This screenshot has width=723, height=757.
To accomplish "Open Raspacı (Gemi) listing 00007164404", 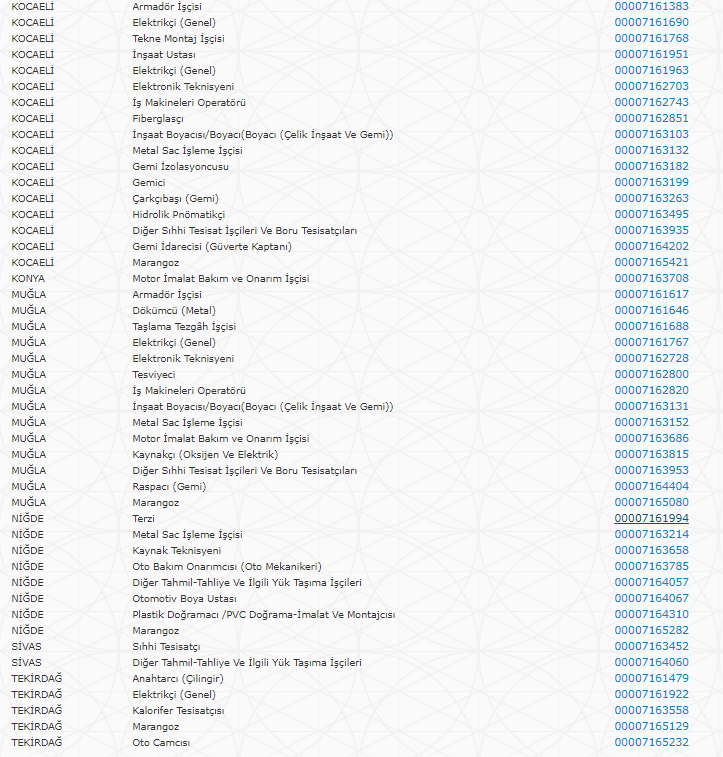I will point(651,486).
